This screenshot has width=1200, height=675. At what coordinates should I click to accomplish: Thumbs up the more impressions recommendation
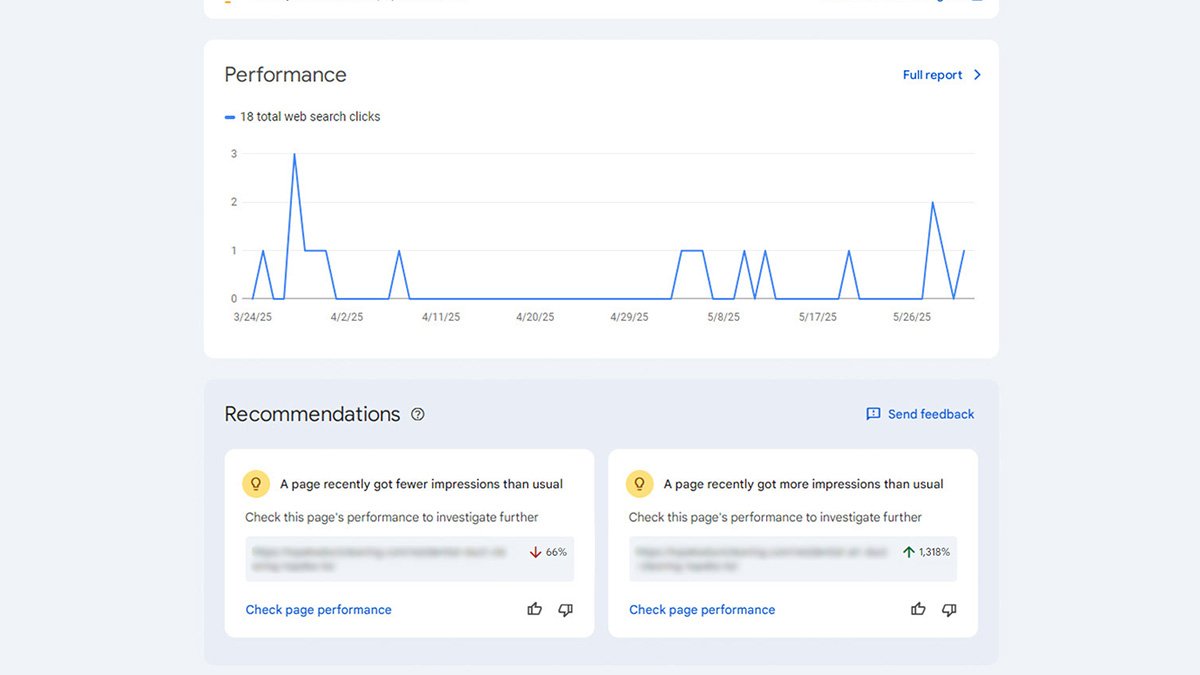[918, 609]
